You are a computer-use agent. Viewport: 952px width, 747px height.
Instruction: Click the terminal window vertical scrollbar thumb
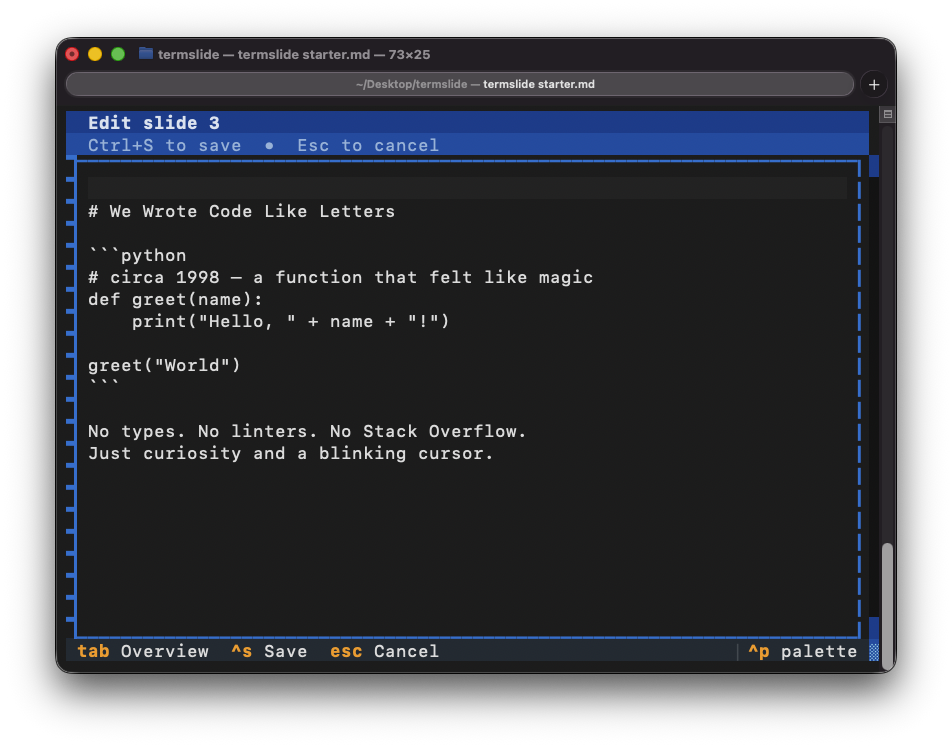click(x=887, y=605)
